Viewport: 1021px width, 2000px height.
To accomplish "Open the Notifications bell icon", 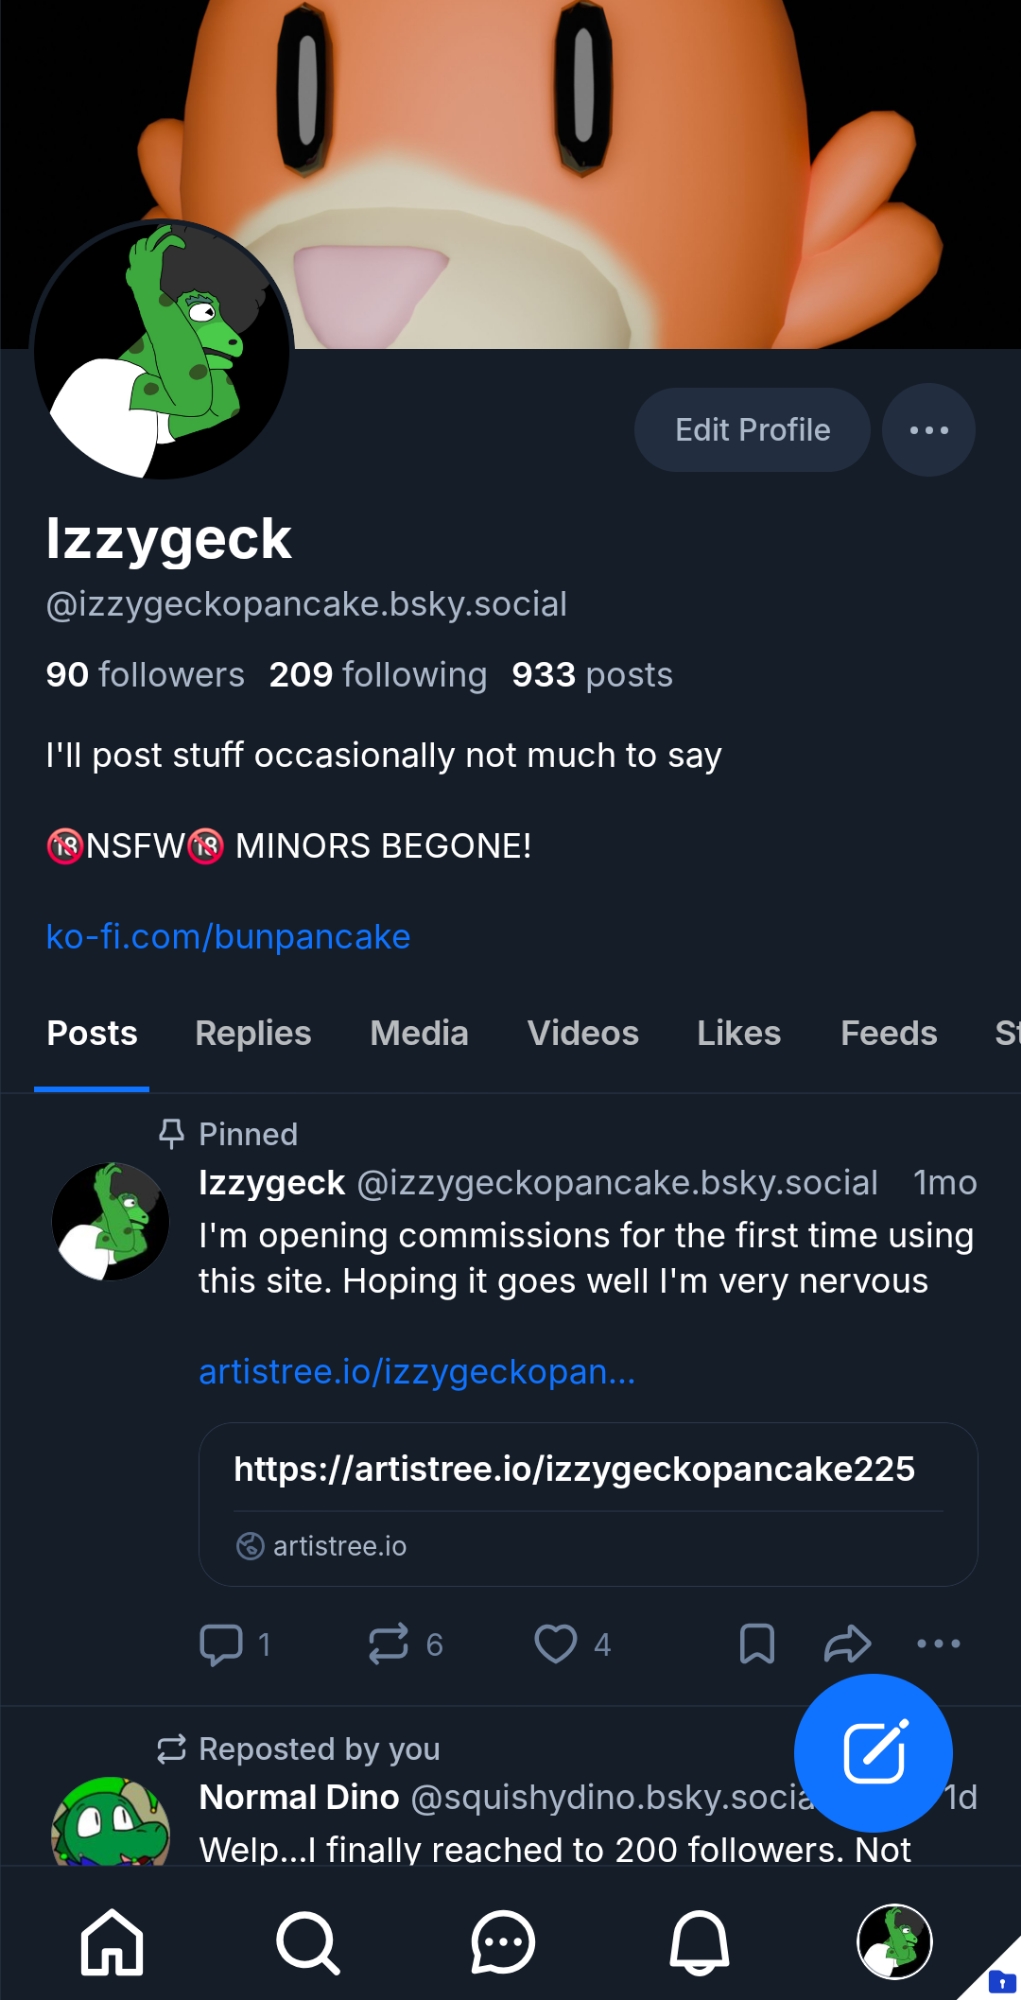I will click(x=699, y=1942).
